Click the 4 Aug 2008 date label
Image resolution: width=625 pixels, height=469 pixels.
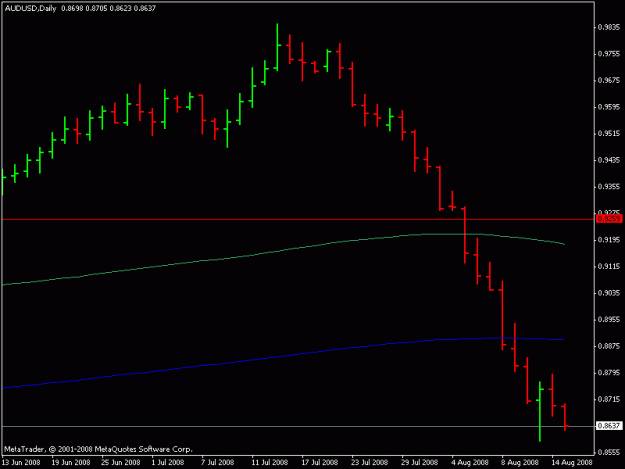tap(470, 463)
